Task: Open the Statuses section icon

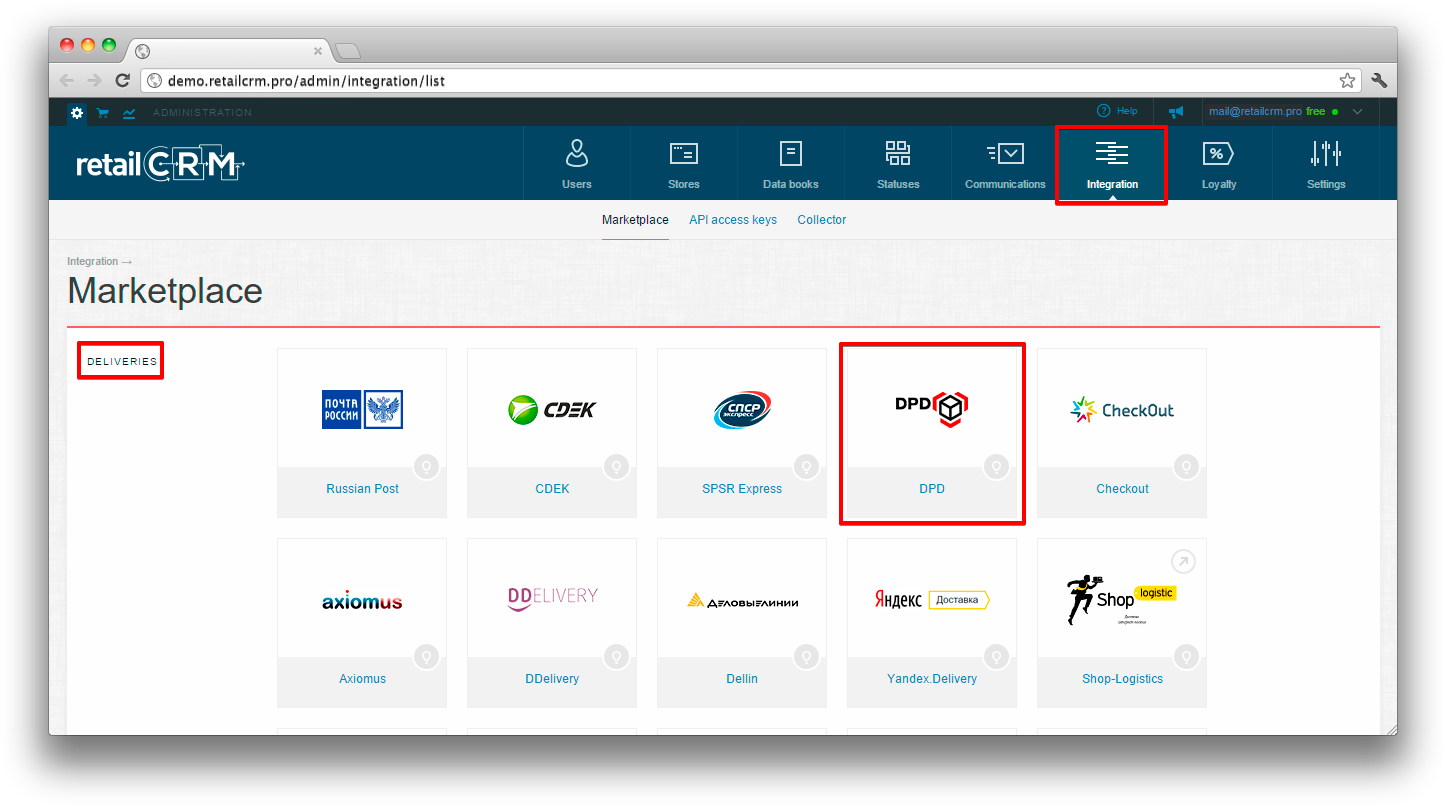Action: (898, 154)
